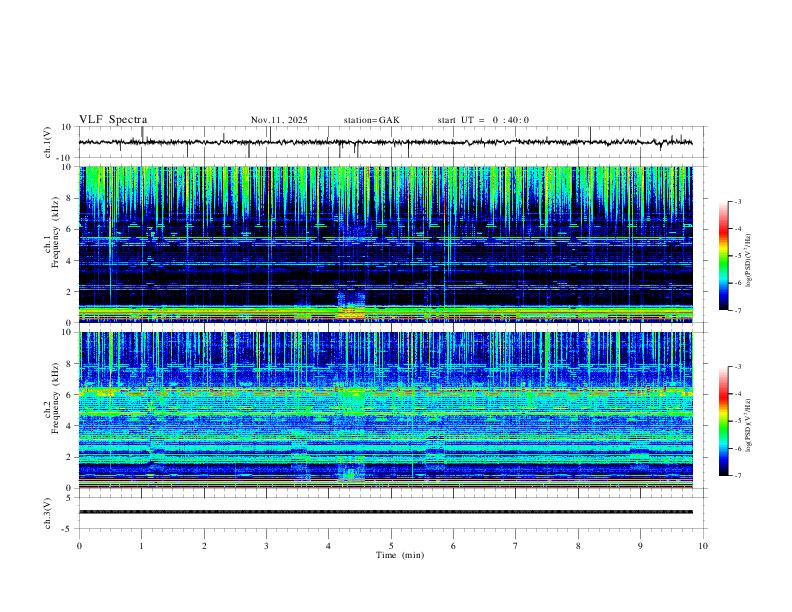Click the ch.2 color scale bar

click(x=723, y=421)
